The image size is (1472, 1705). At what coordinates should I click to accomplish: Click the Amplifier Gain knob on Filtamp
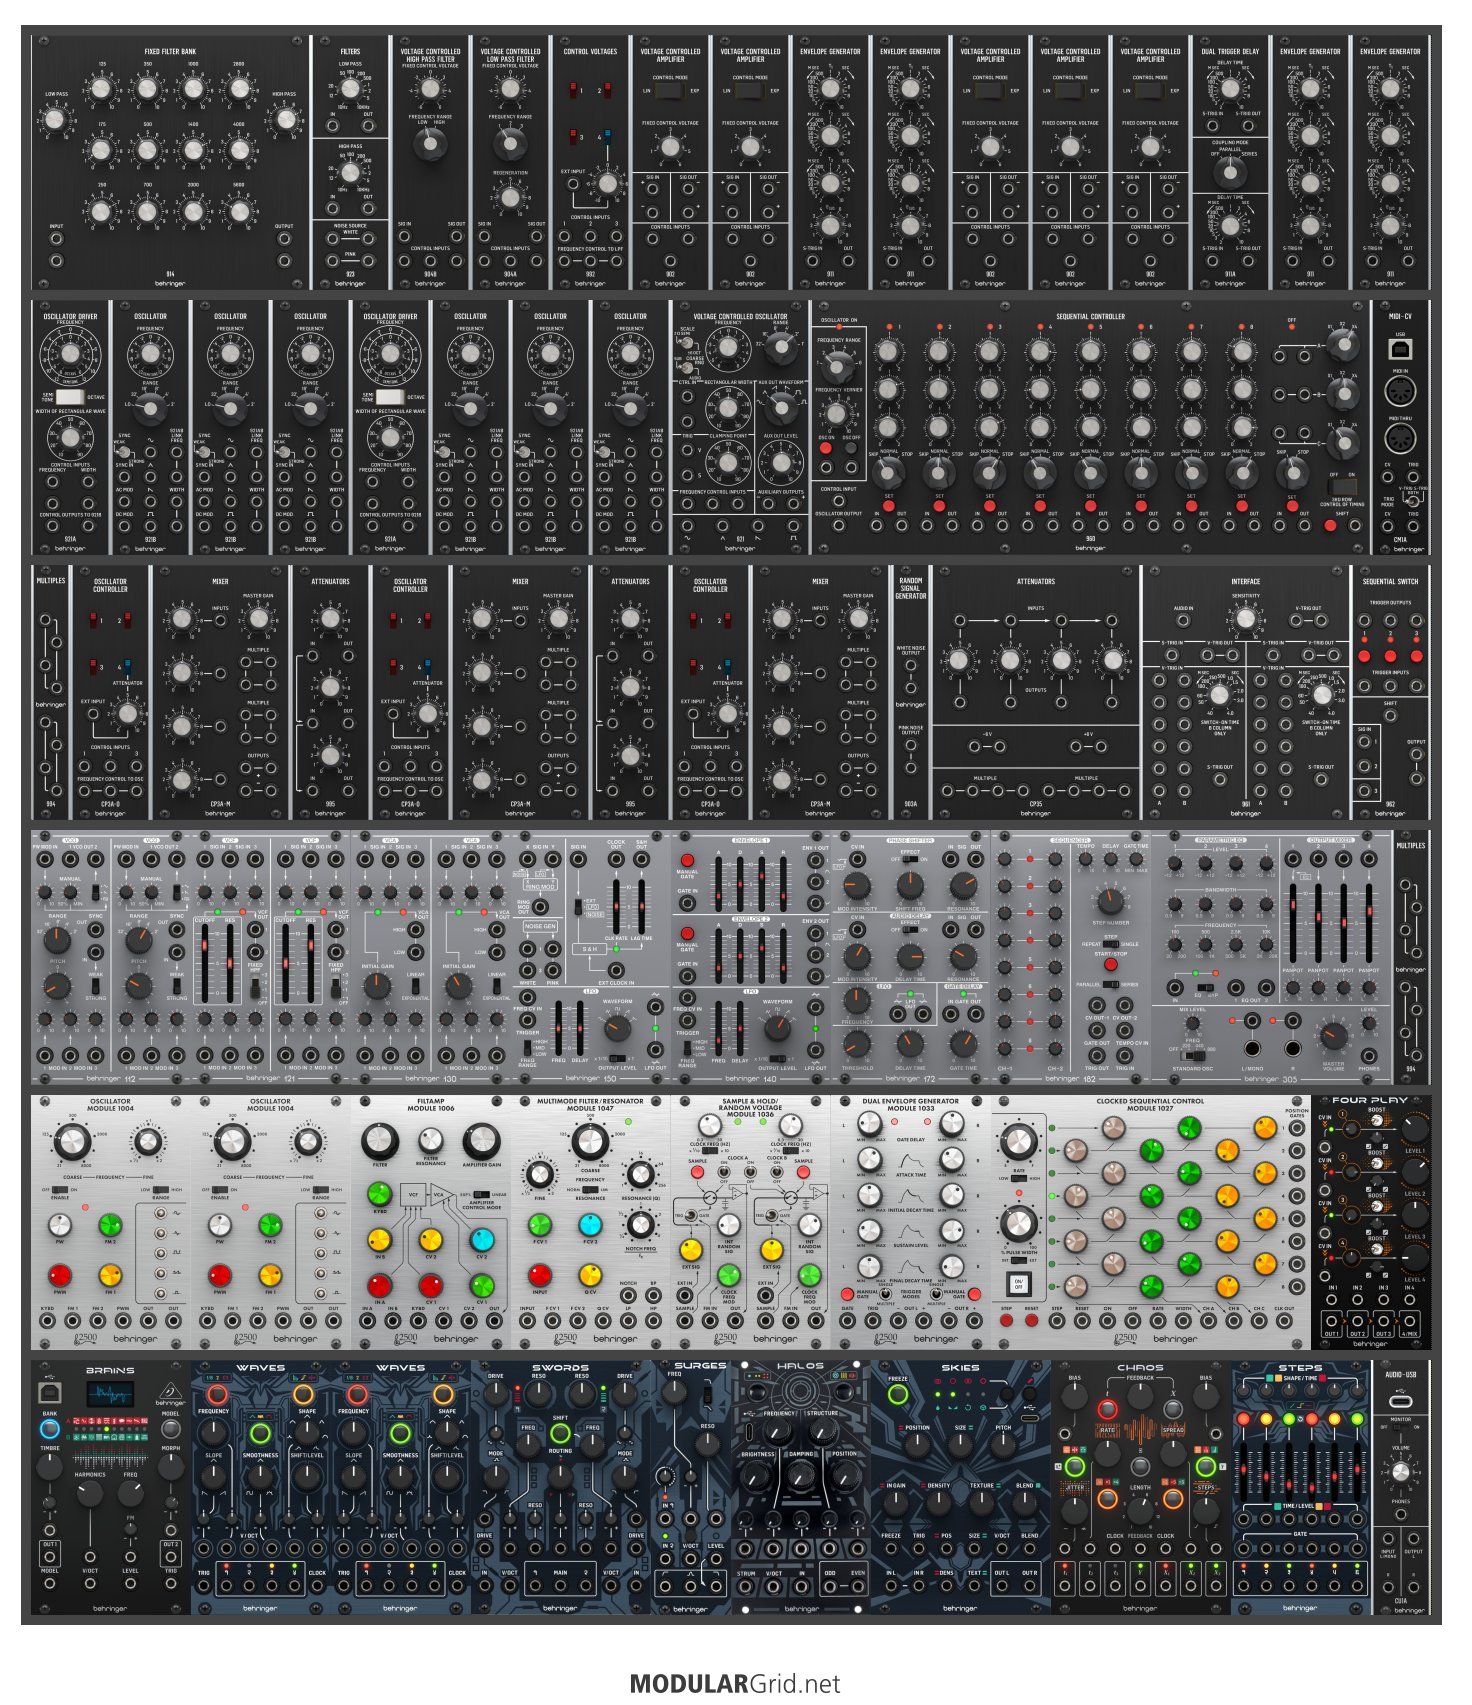tap(481, 1141)
